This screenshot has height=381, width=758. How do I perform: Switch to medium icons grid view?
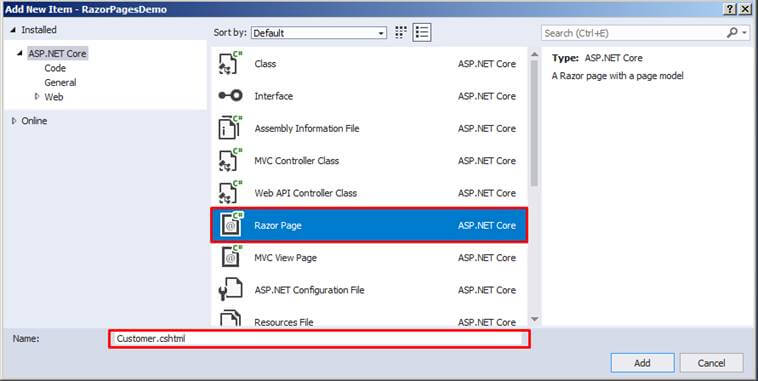click(401, 32)
